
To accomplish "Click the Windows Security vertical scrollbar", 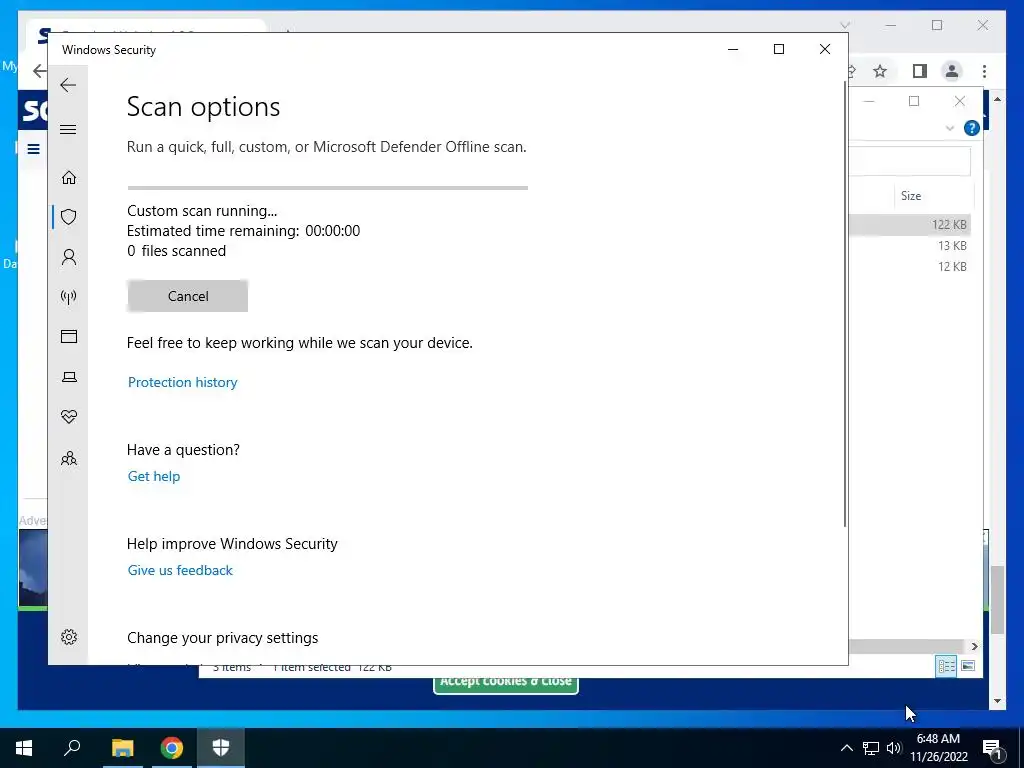I will click(x=845, y=304).
